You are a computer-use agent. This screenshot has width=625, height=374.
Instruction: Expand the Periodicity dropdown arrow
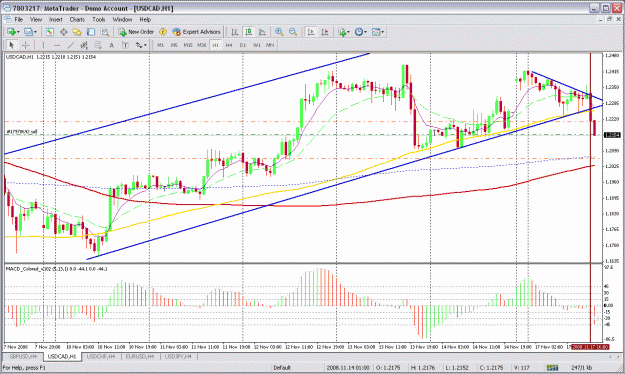pyautogui.click(x=366, y=32)
